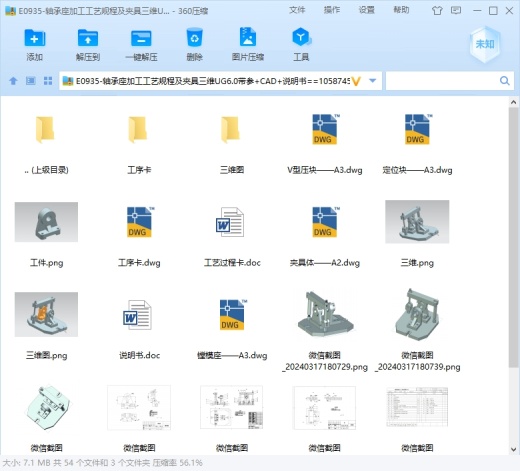
Task: Click the status bar size and compression text
Action: click(102, 463)
